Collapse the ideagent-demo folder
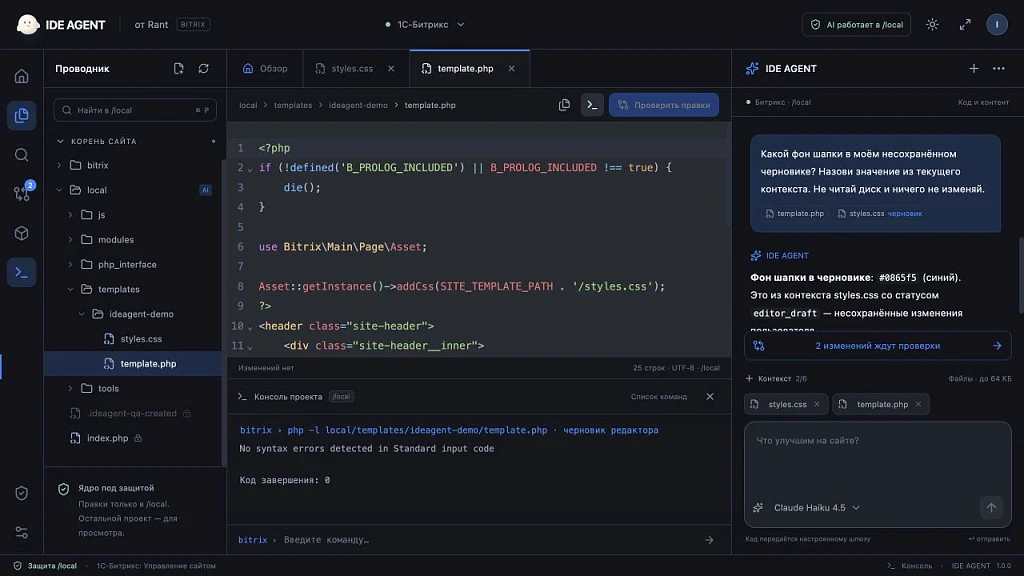The image size is (1024, 576). click(x=82, y=314)
